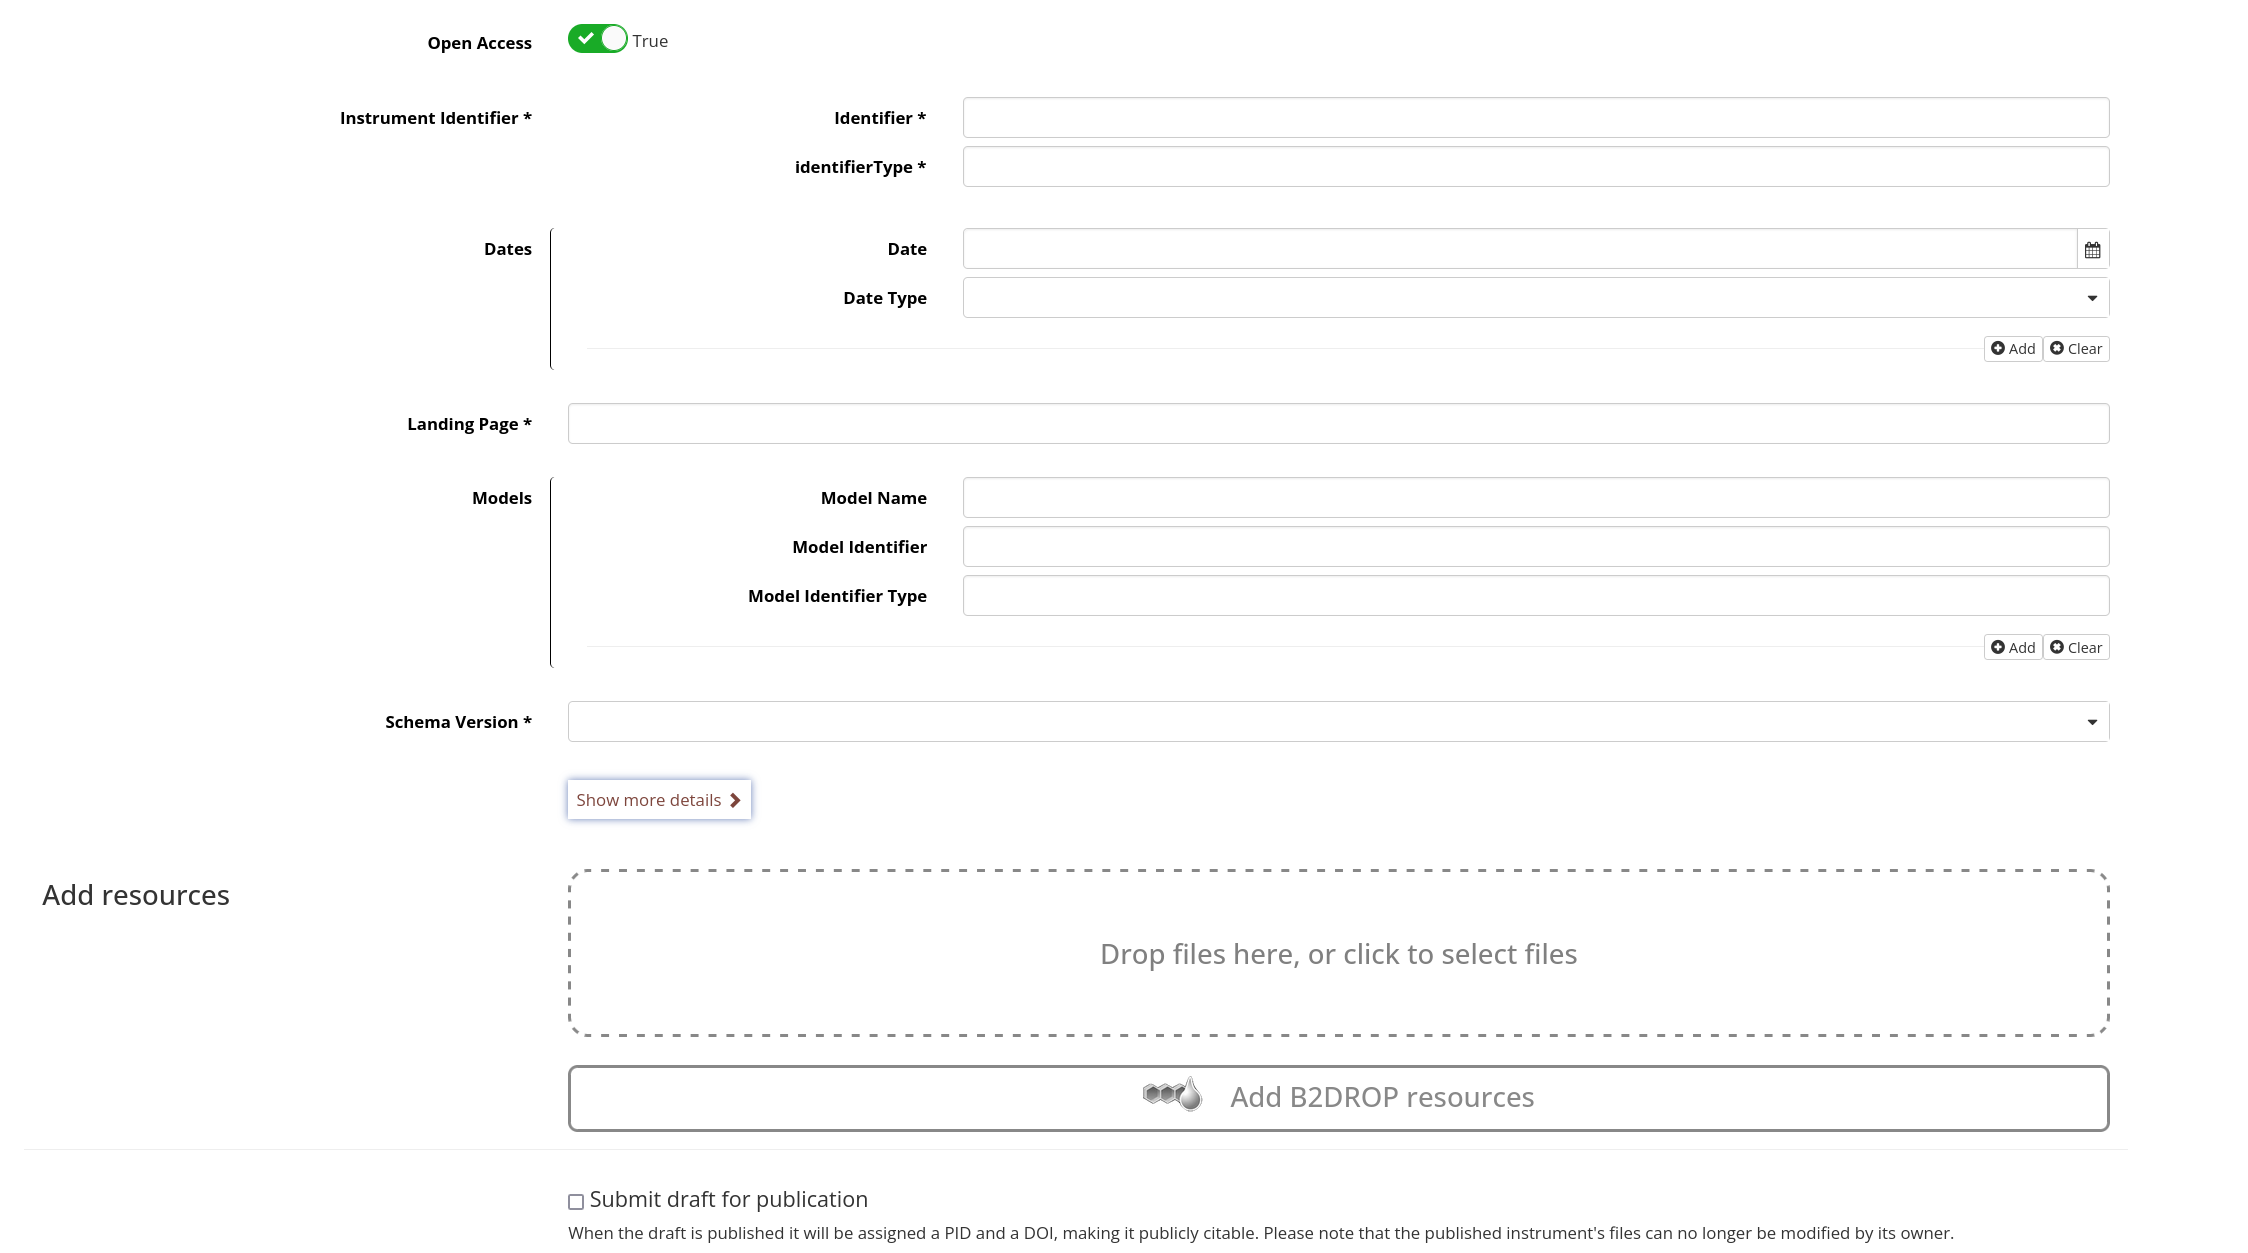This screenshot has height=1253, width=2248.
Task: Clear the Models section entry
Action: (2076, 647)
